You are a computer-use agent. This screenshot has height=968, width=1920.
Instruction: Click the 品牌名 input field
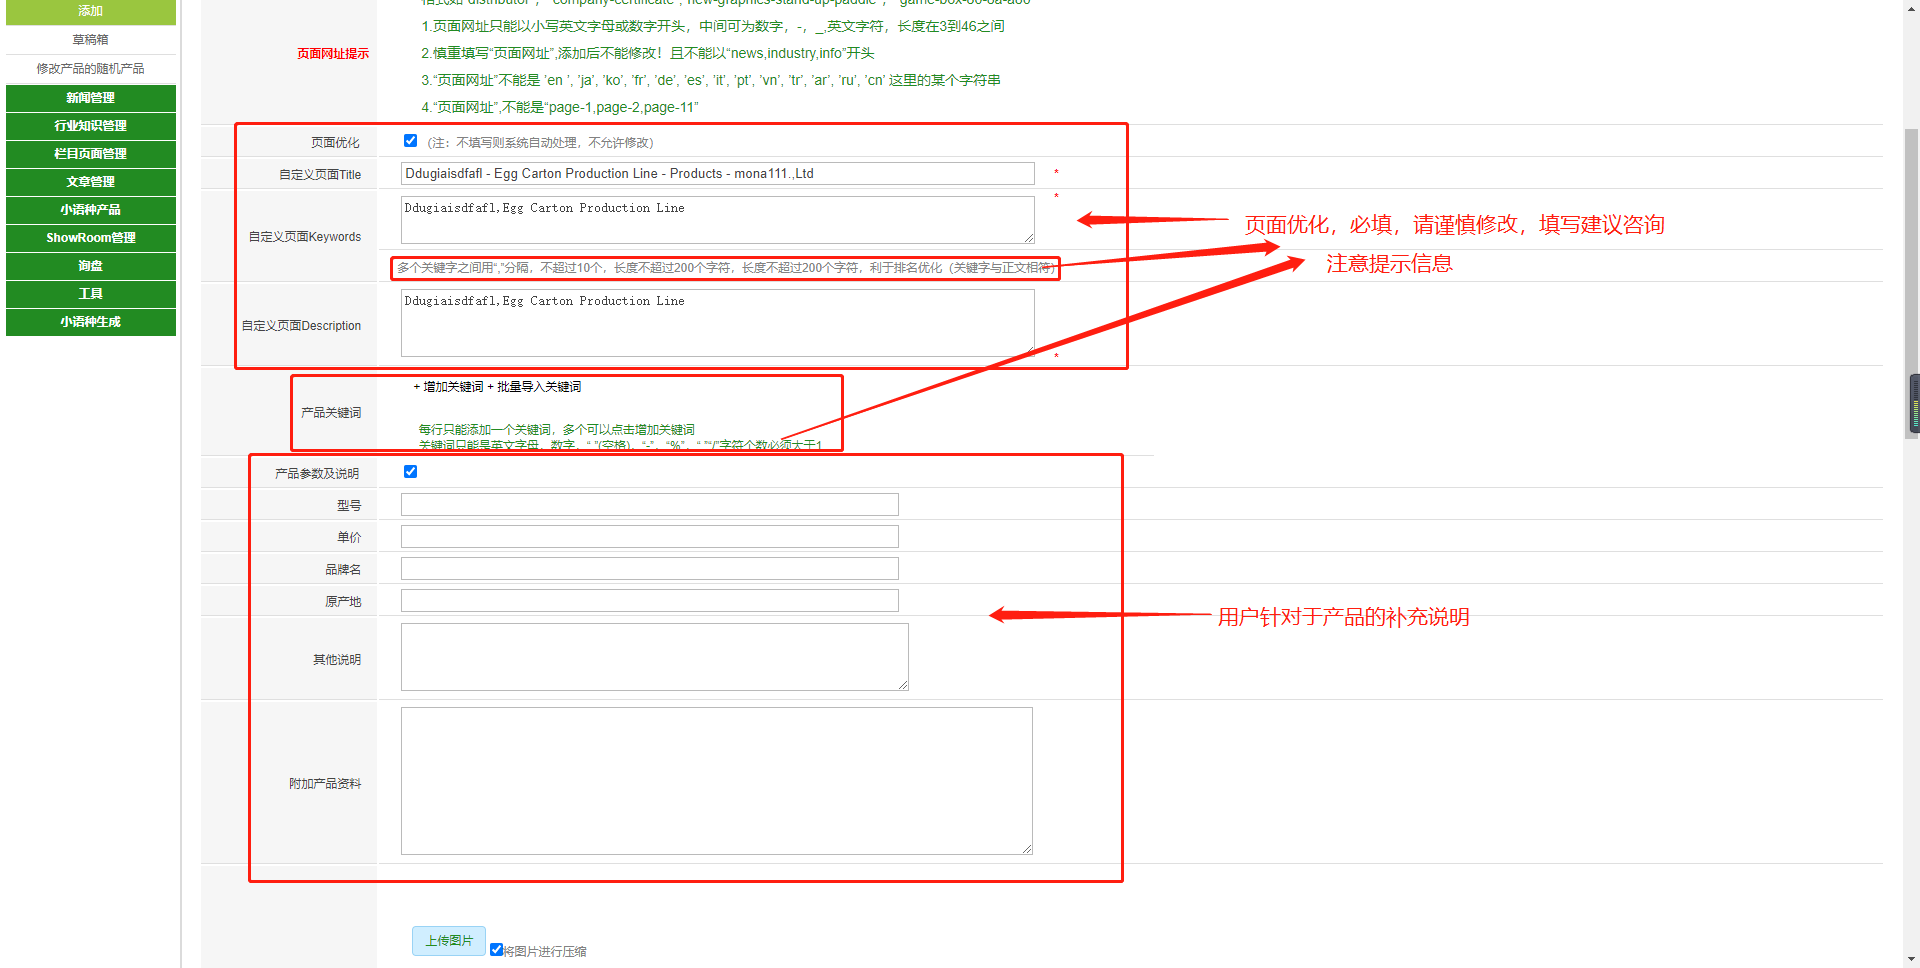(x=650, y=569)
